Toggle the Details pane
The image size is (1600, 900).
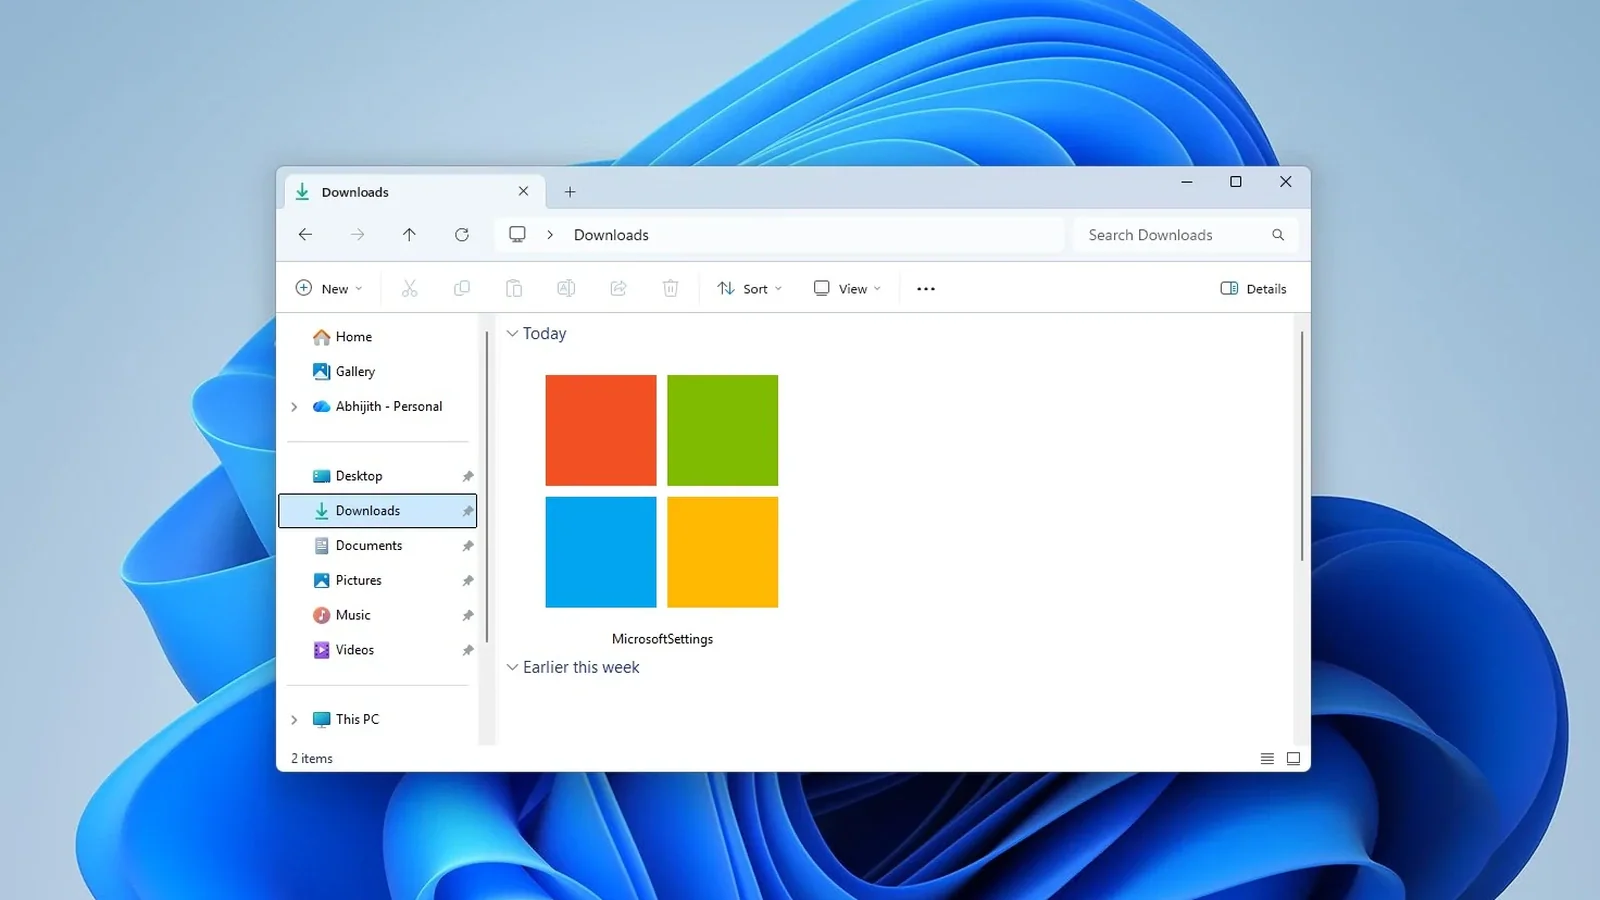click(1253, 288)
